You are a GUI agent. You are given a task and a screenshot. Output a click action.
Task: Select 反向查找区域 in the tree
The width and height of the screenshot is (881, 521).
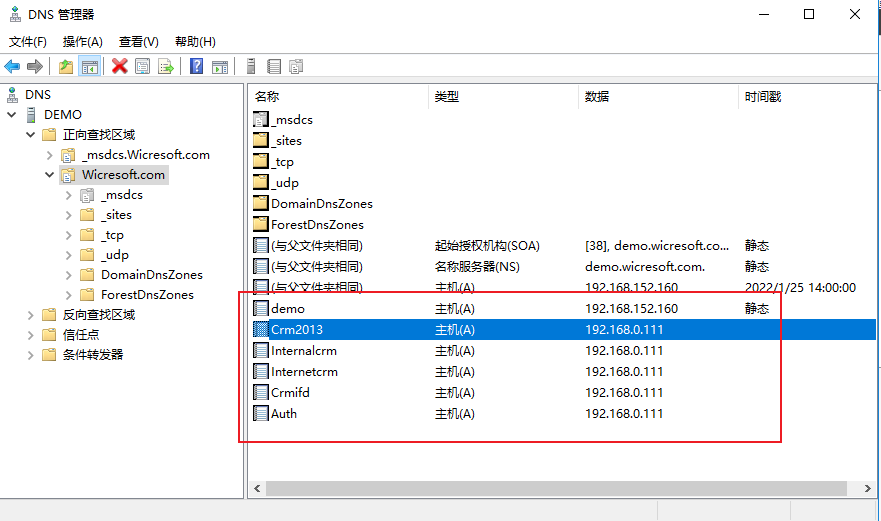point(99,315)
